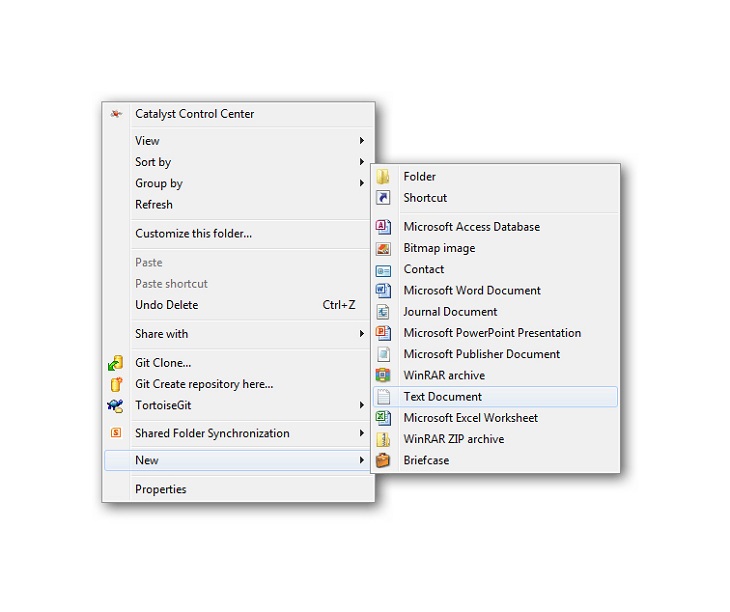Expand the Sort by submenu arrow
Image resolution: width=730 pixels, height=612 pixels.
[x=362, y=162]
